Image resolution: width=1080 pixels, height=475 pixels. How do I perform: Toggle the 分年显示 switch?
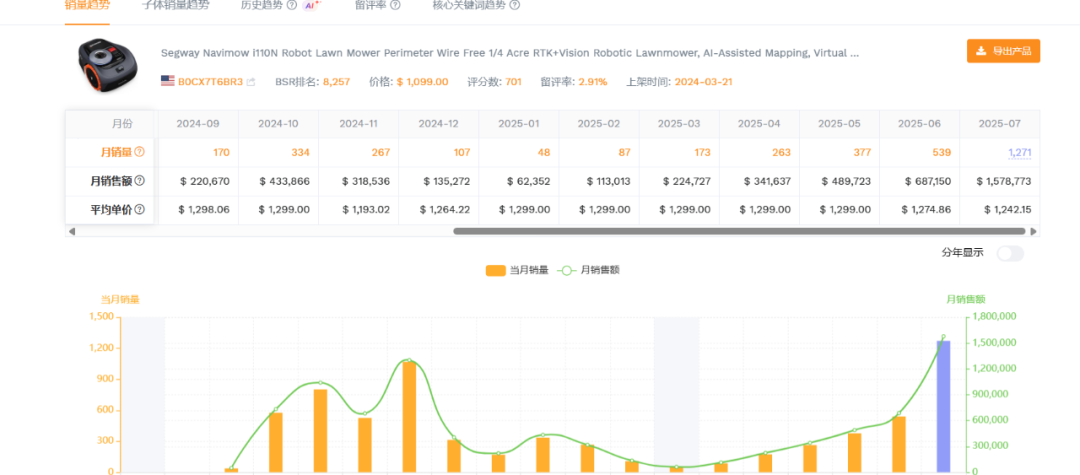(1009, 253)
